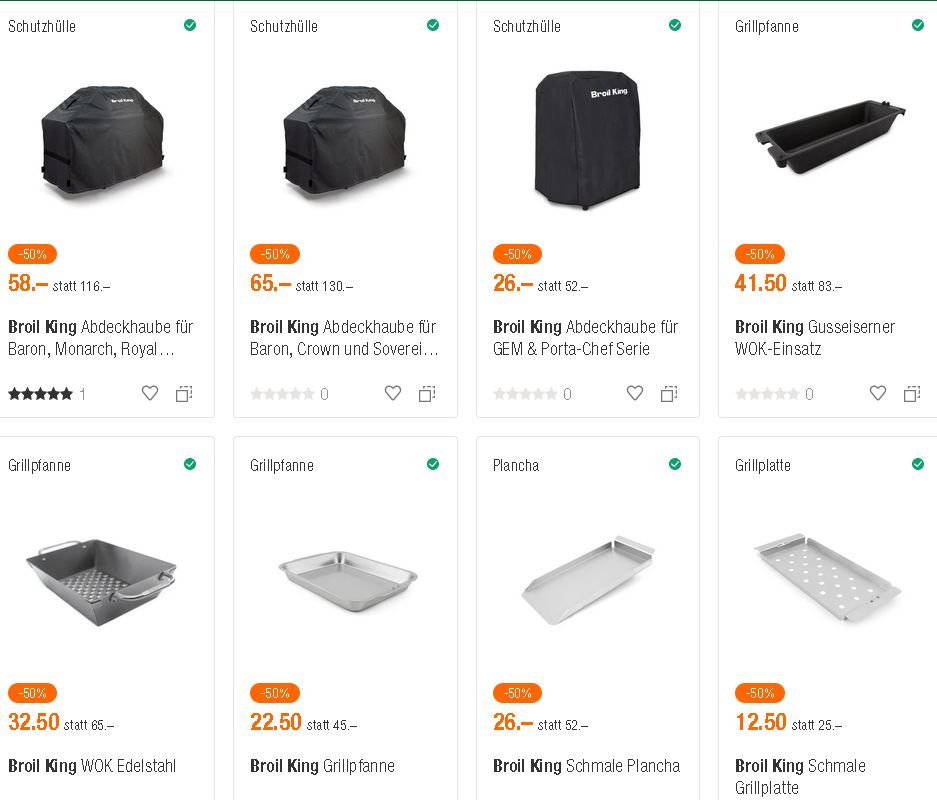The width and height of the screenshot is (937, 800).
Task: Add GEM & Porta-Chef cover to comparison
Action: point(669,394)
